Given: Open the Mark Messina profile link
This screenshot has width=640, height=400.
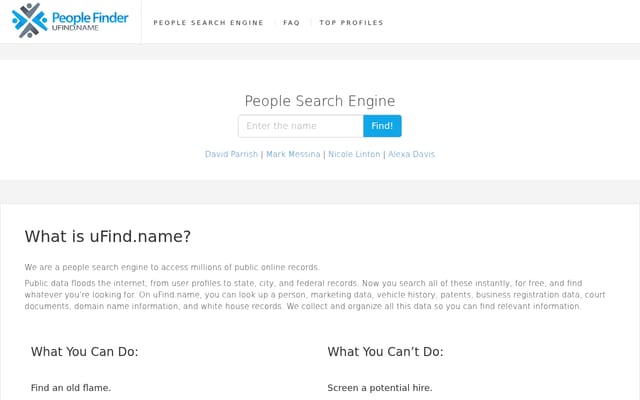Looking at the screenshot, I should tap(293, 154).
